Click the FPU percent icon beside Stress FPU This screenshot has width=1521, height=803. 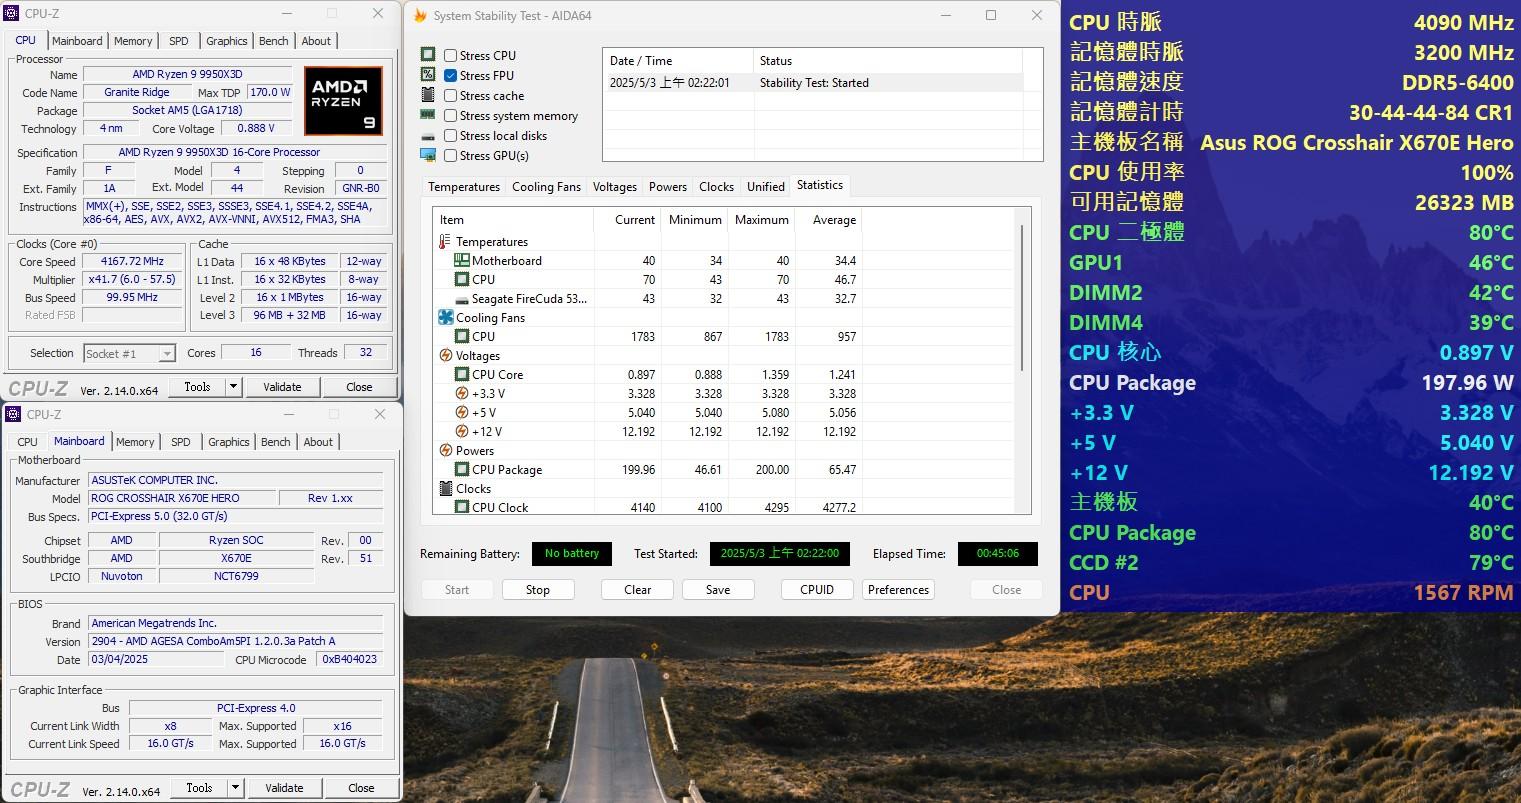(x=428, y=75)
